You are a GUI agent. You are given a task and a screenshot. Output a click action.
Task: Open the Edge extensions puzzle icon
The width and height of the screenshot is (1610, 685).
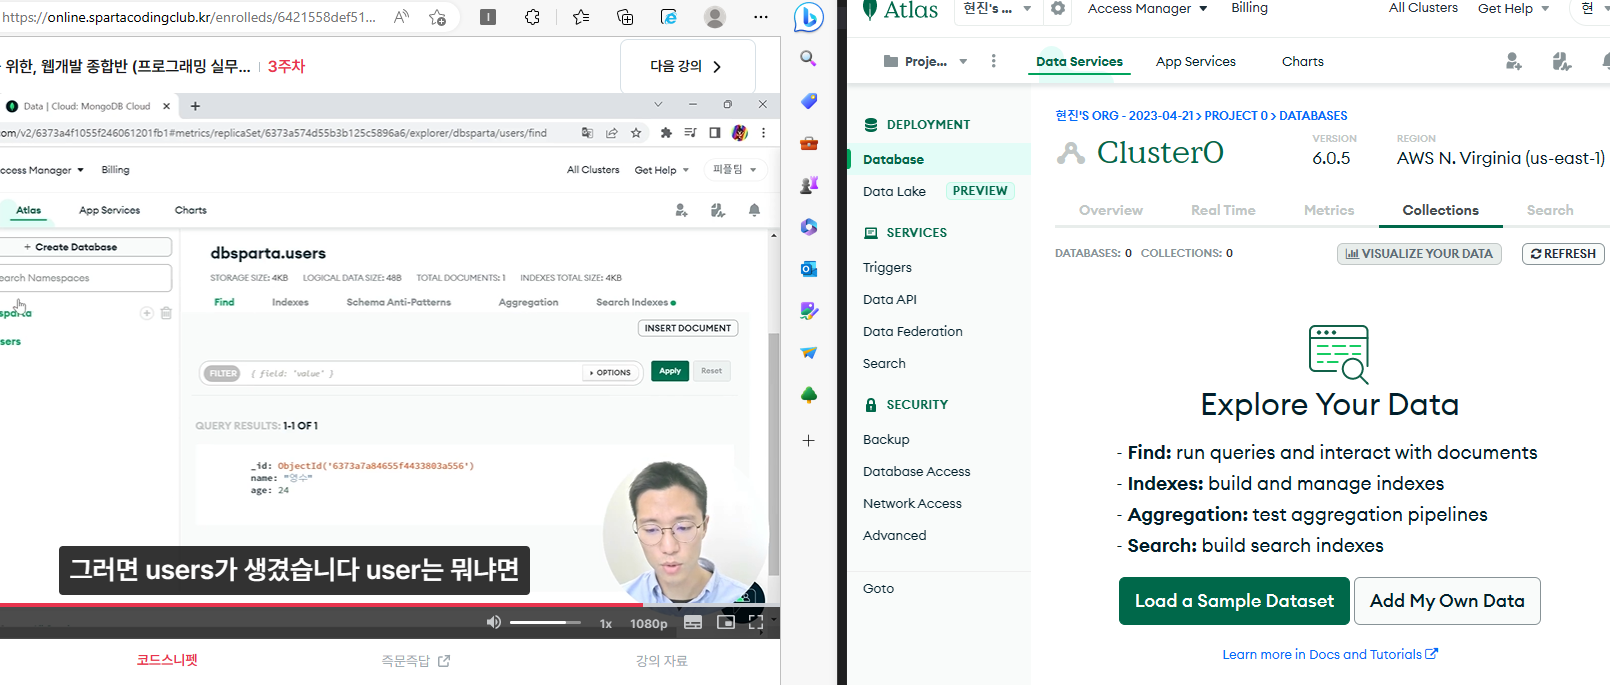click(x=532, y=17)
